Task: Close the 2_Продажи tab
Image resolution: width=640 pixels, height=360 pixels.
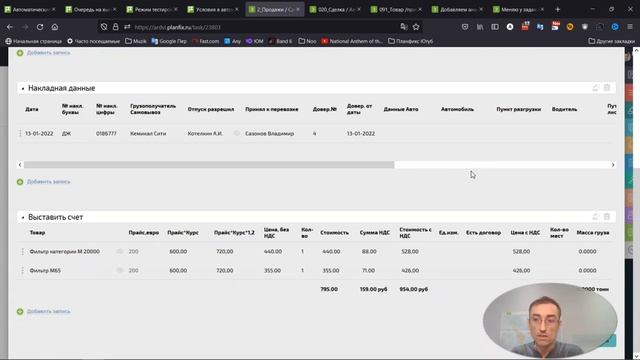Action: coord(298,9)
